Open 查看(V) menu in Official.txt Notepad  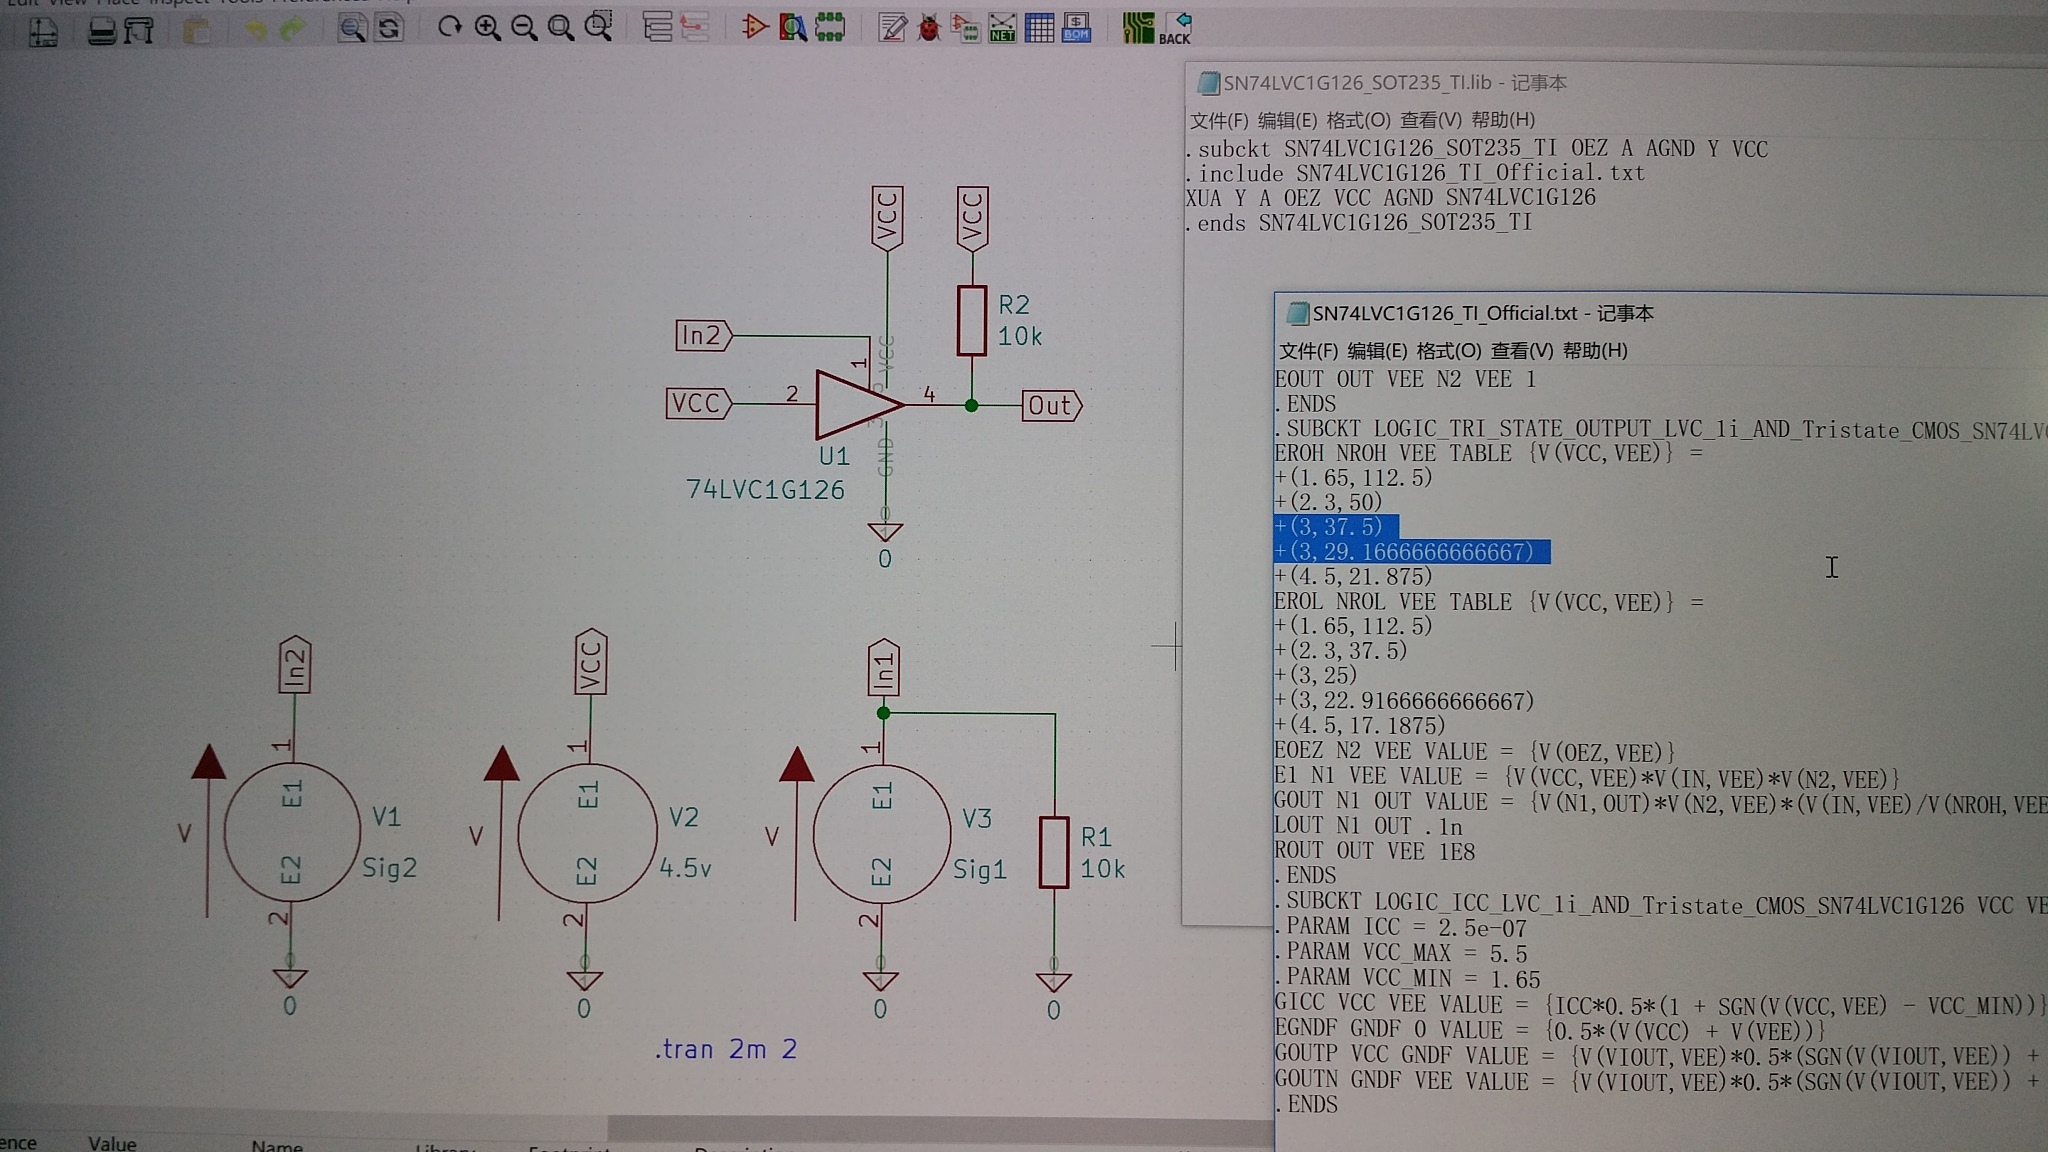point(1522,351)
